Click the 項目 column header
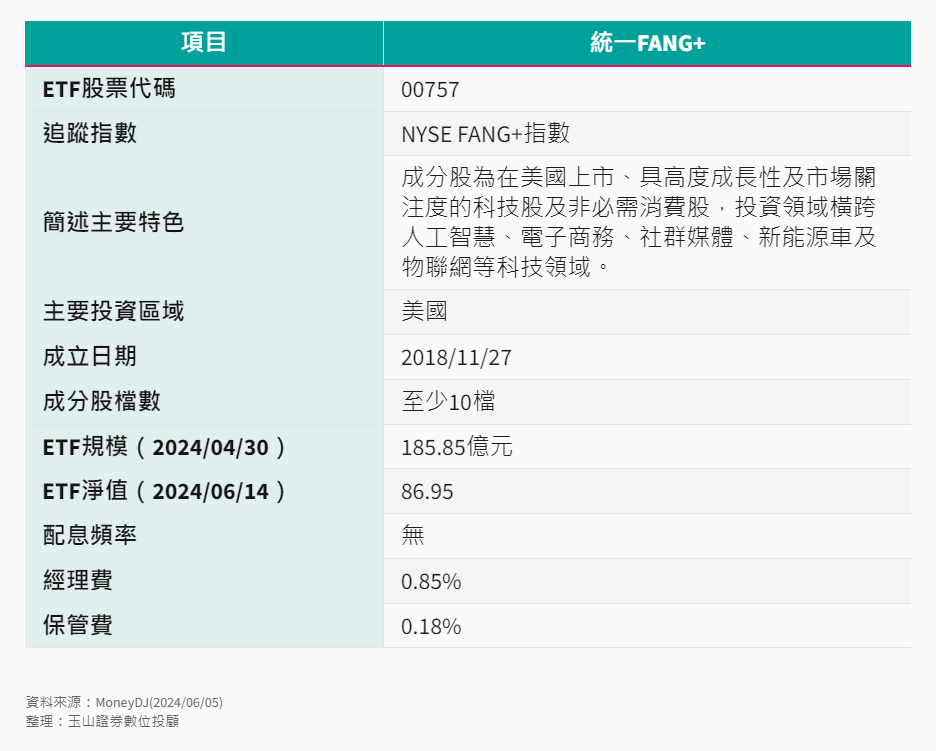 [204, 42]
